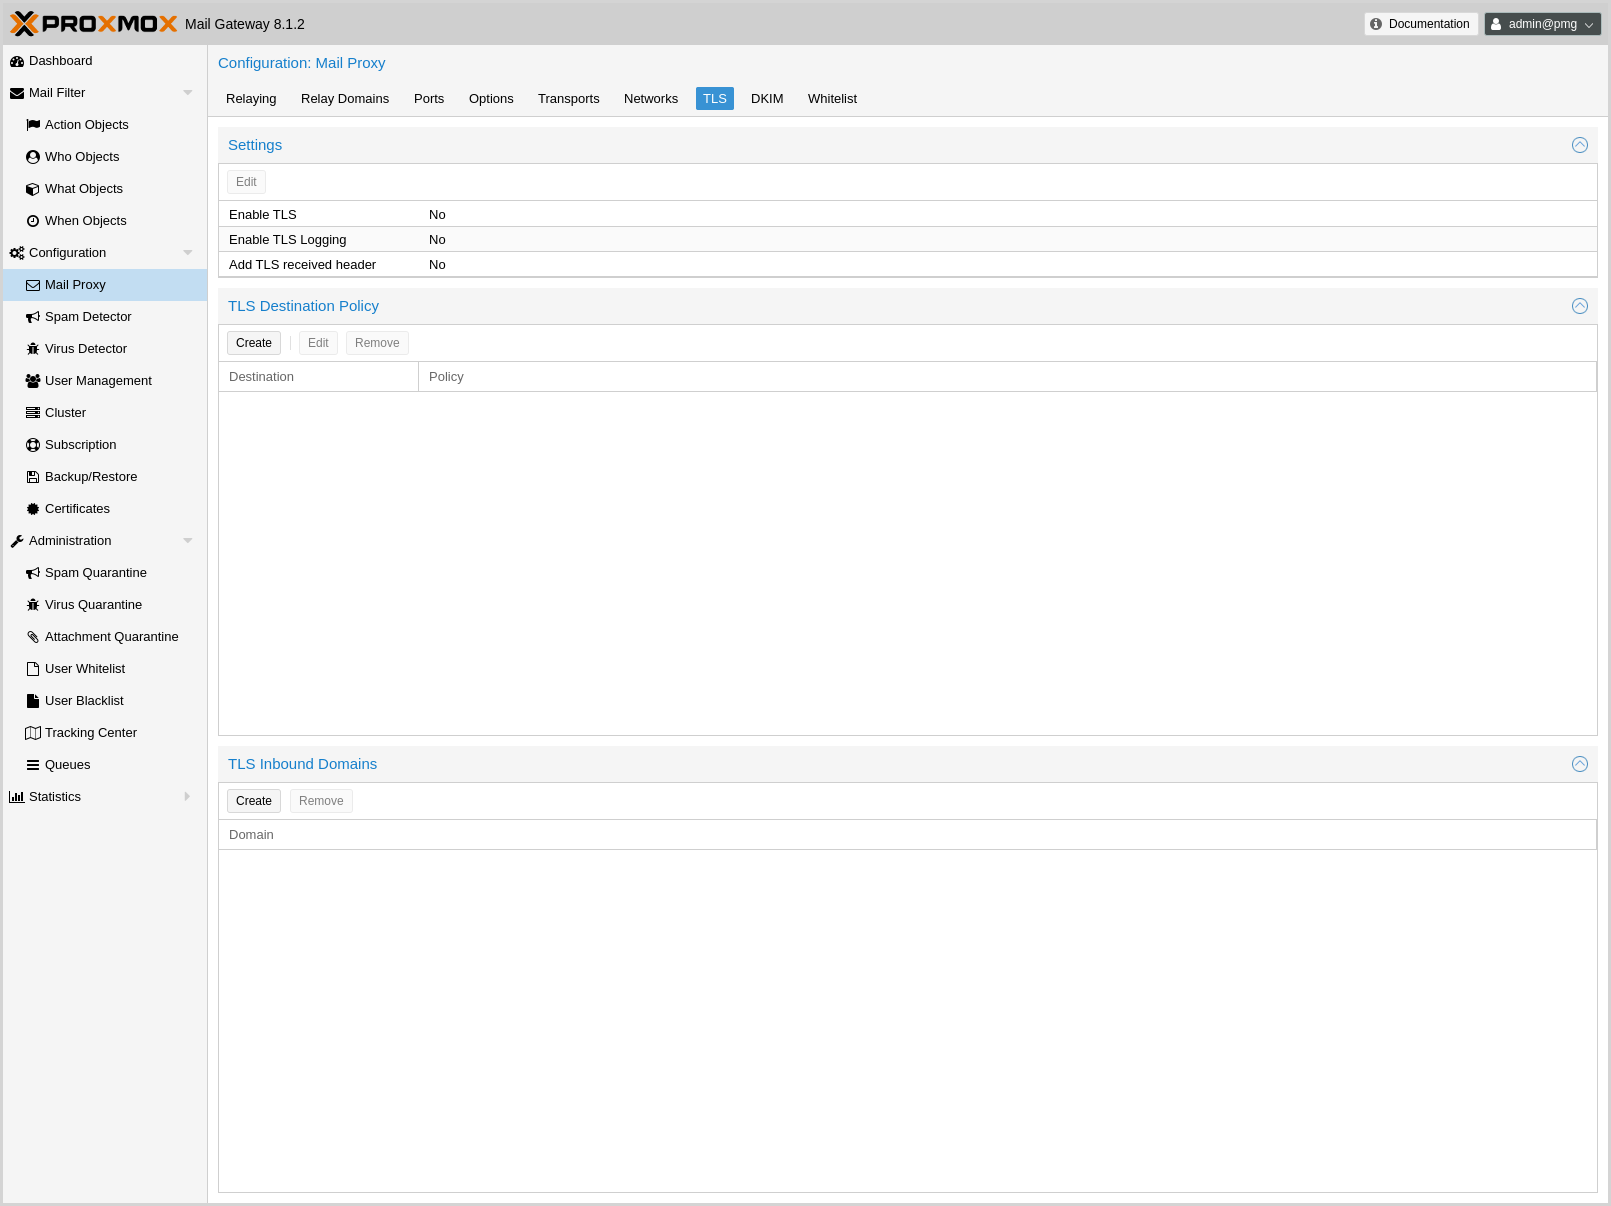
Task: Click the User Management group icon
Action: [x=33, y=381]
